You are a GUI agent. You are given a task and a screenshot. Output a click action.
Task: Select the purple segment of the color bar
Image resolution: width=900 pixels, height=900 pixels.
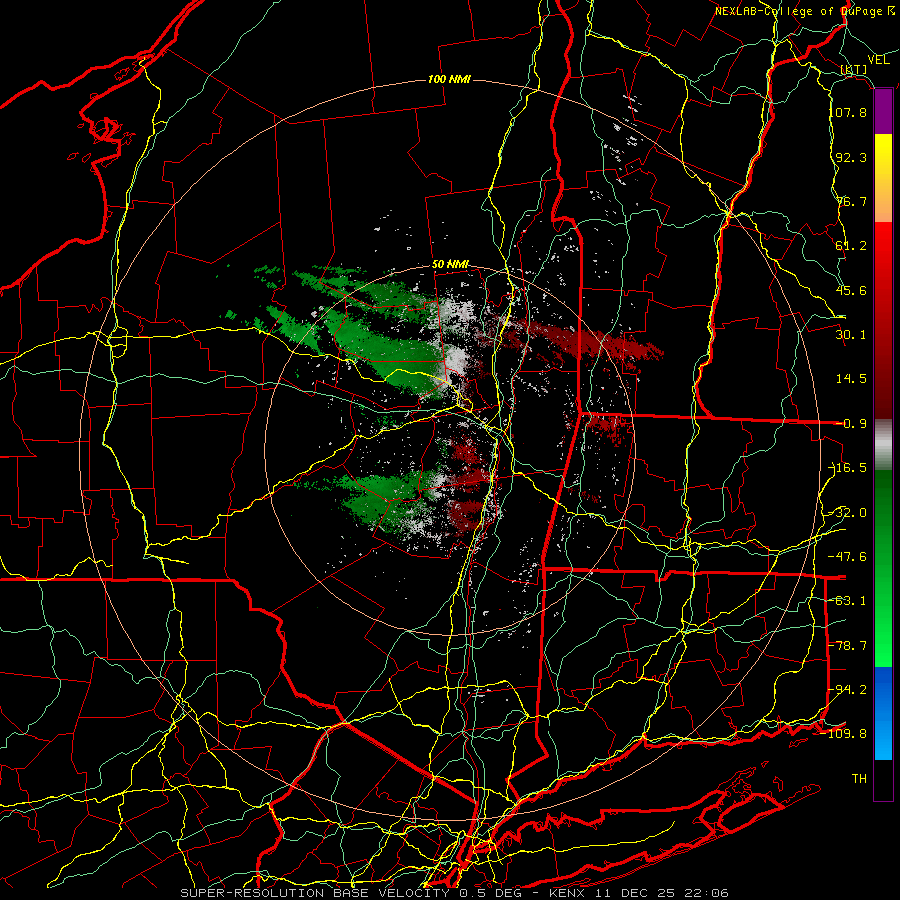point(883,112)
